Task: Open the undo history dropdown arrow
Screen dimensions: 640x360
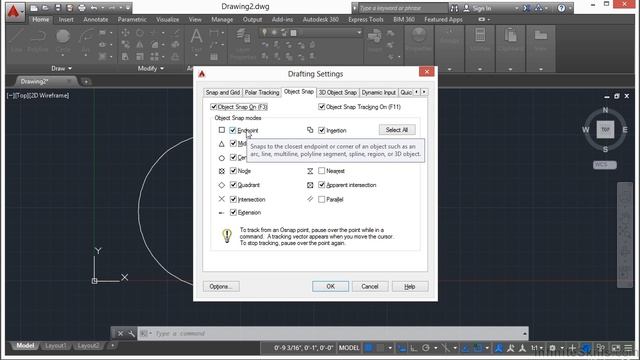Action: 102,8
